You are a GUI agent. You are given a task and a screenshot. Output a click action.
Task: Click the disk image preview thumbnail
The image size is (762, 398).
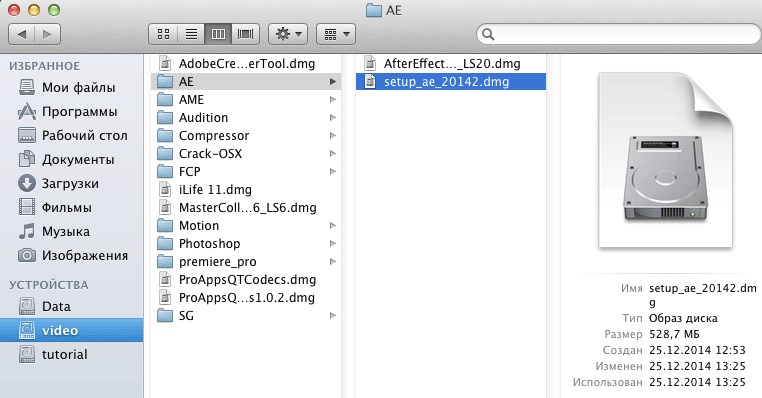pos(666,160)
